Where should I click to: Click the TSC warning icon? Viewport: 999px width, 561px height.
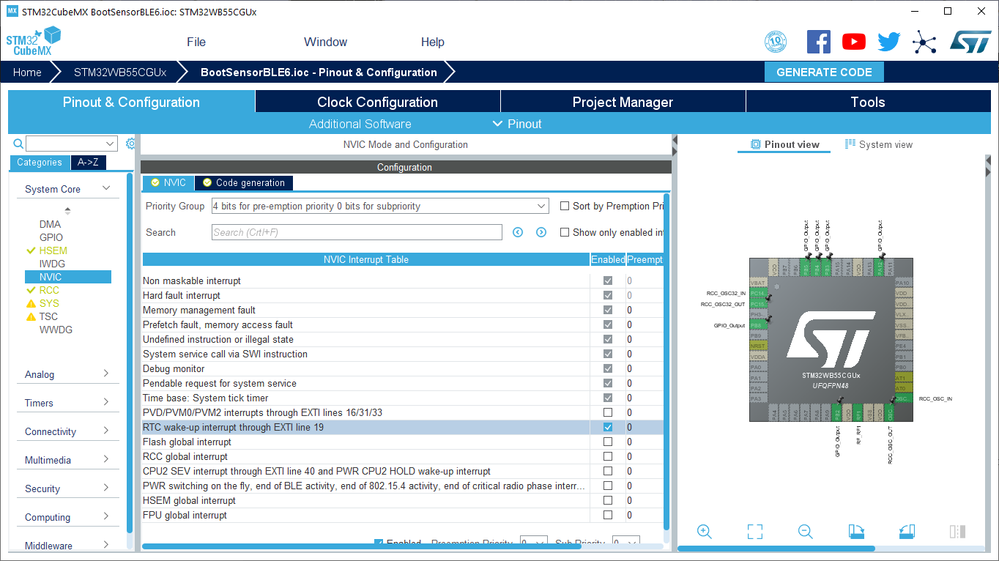pos(31,316)
